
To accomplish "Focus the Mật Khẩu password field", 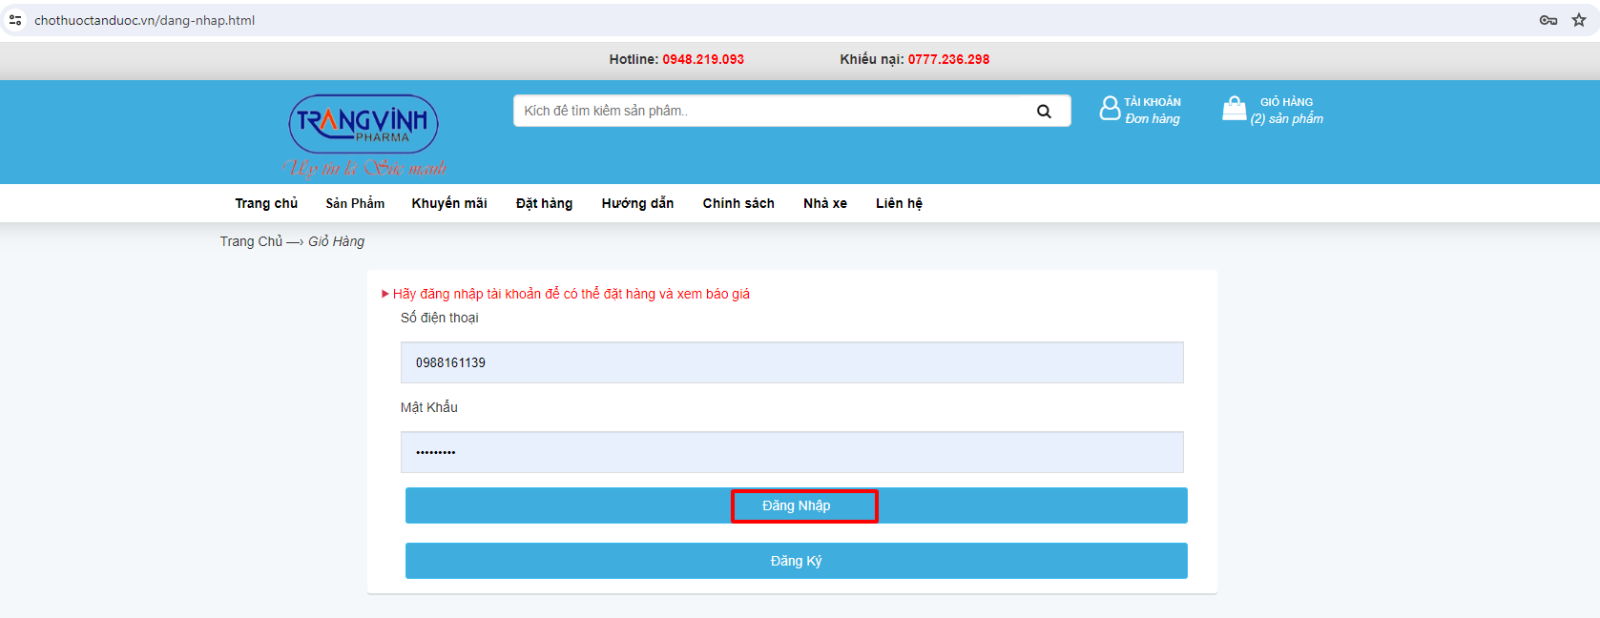I will click(792, 452).
